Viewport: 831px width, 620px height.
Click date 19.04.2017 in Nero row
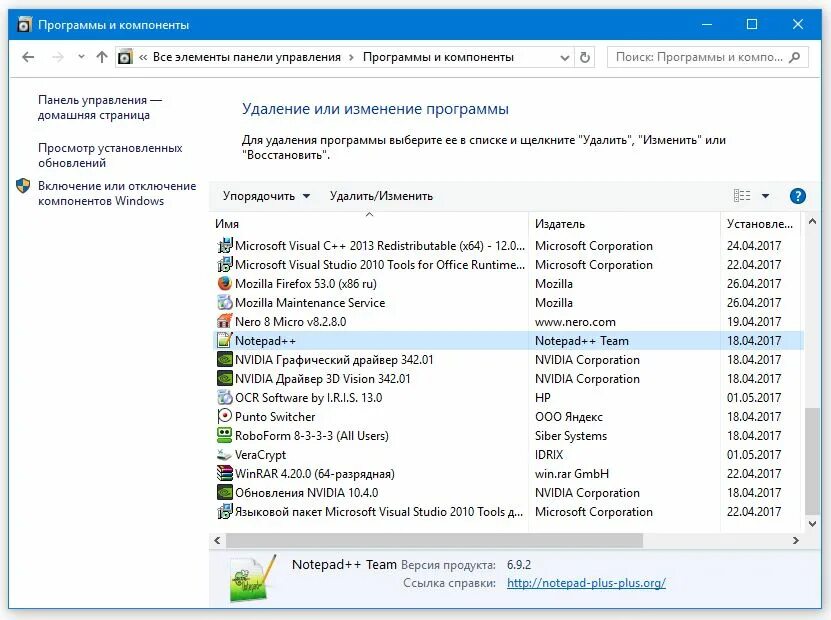(754, 322)
